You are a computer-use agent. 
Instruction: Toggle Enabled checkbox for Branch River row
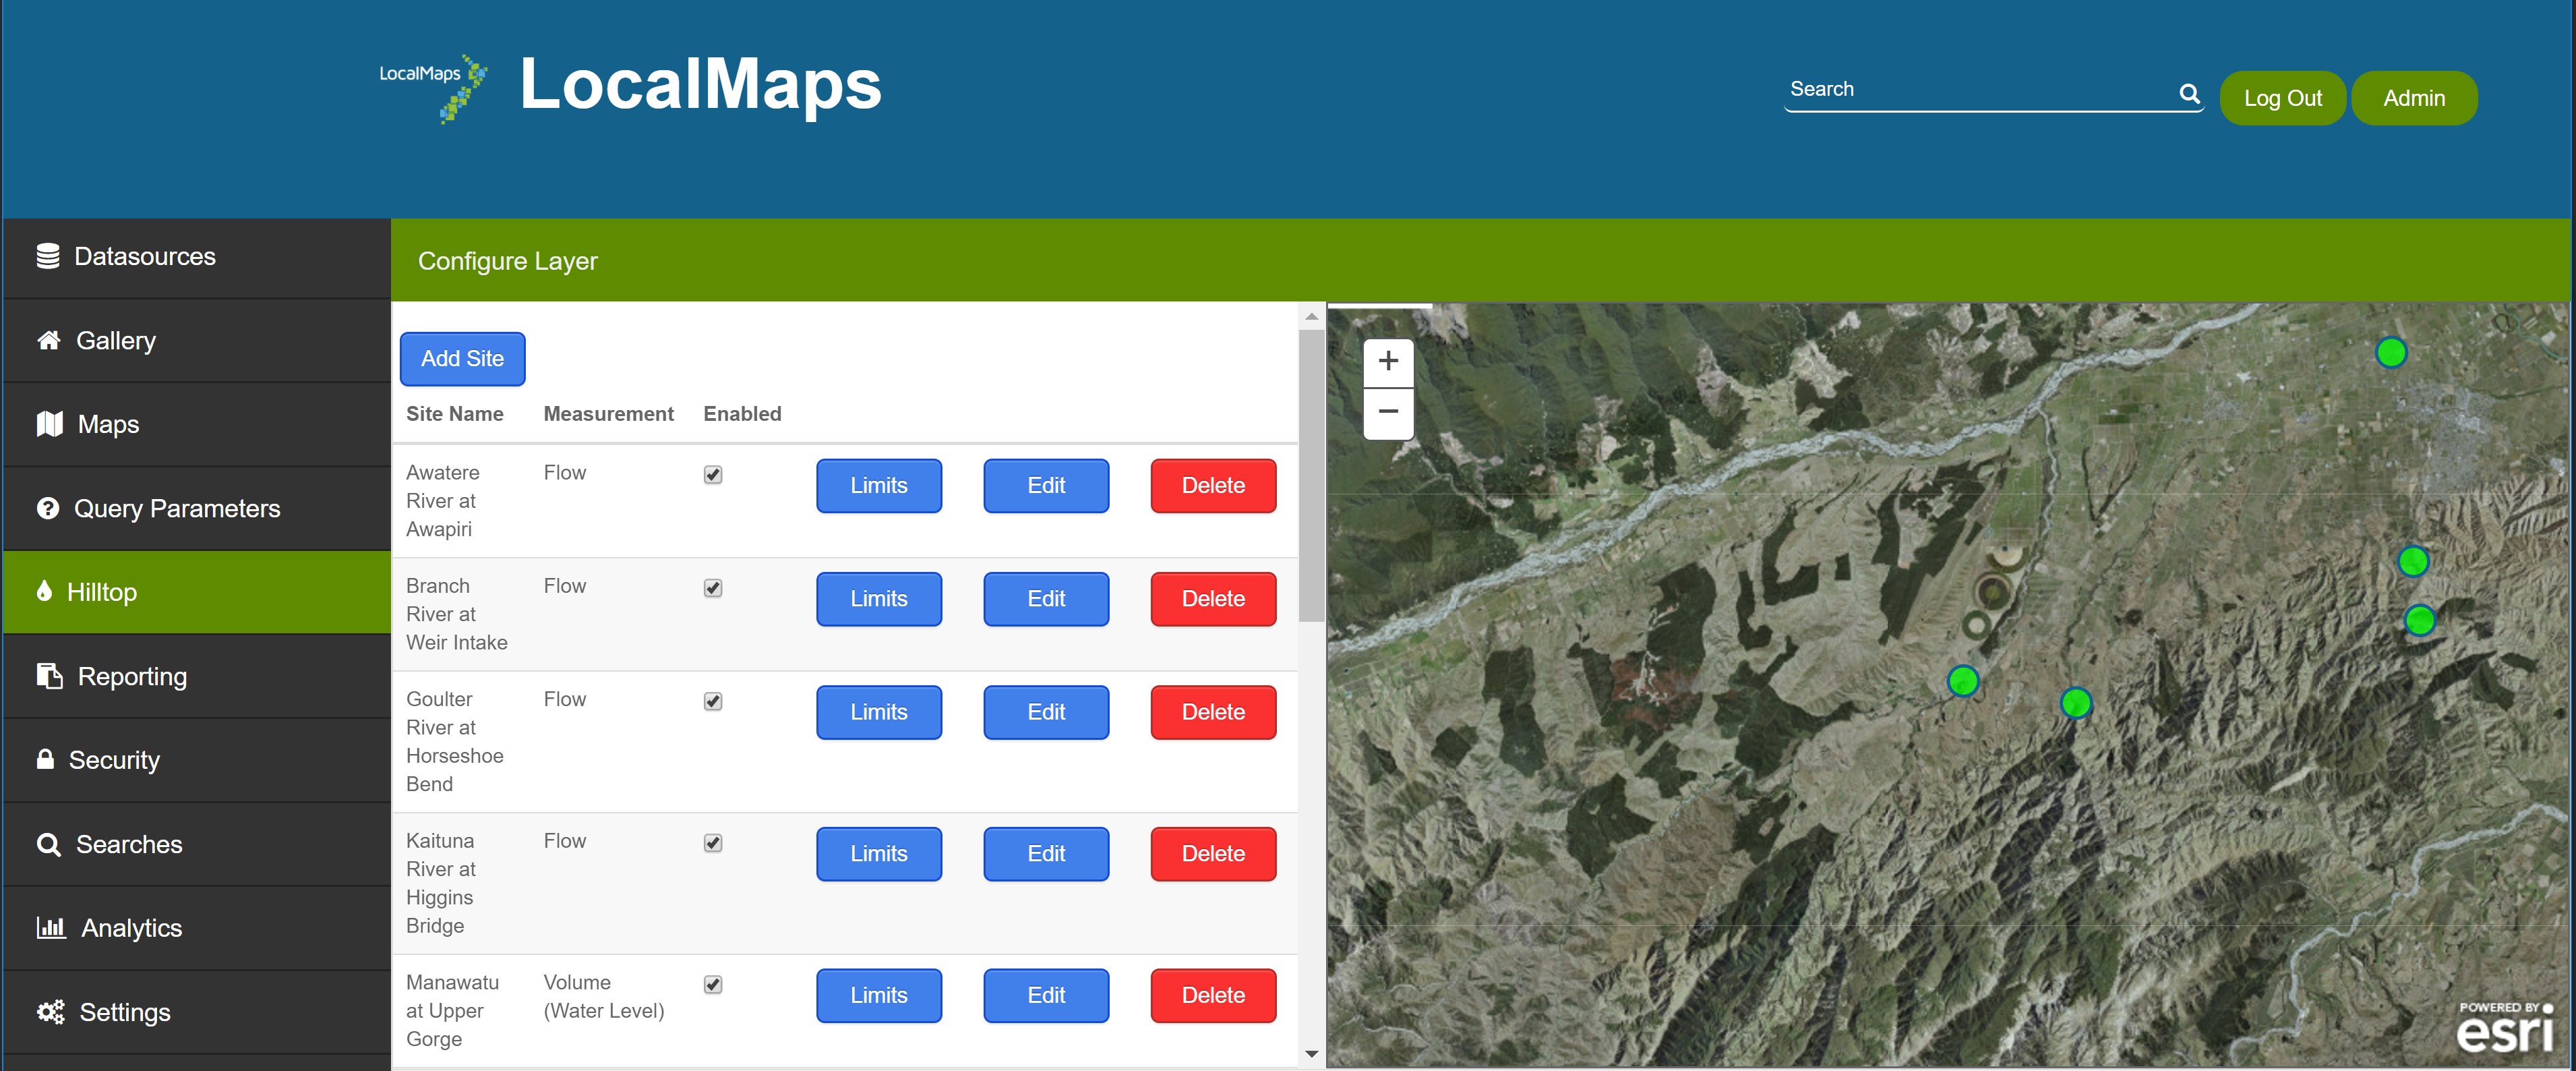click(x=712, y=588)
